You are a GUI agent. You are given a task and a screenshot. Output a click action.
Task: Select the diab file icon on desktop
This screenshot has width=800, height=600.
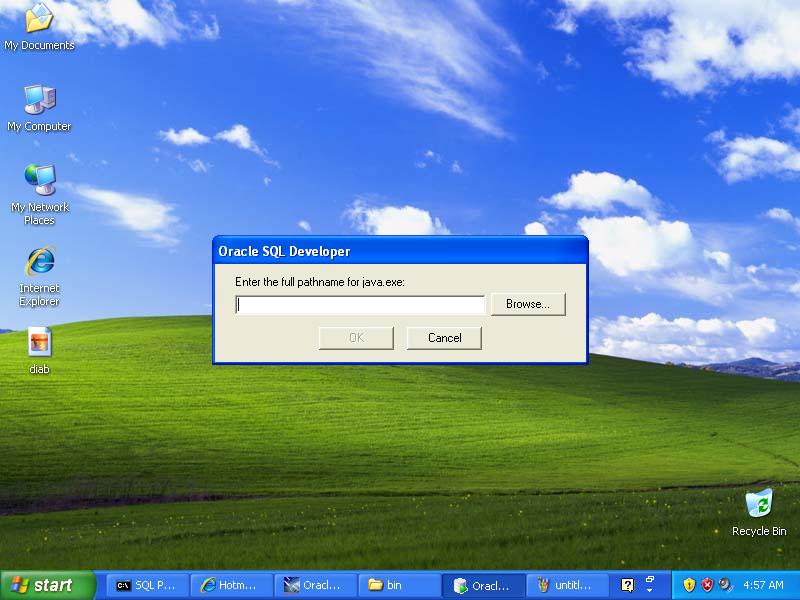click(x=39, y=351)
